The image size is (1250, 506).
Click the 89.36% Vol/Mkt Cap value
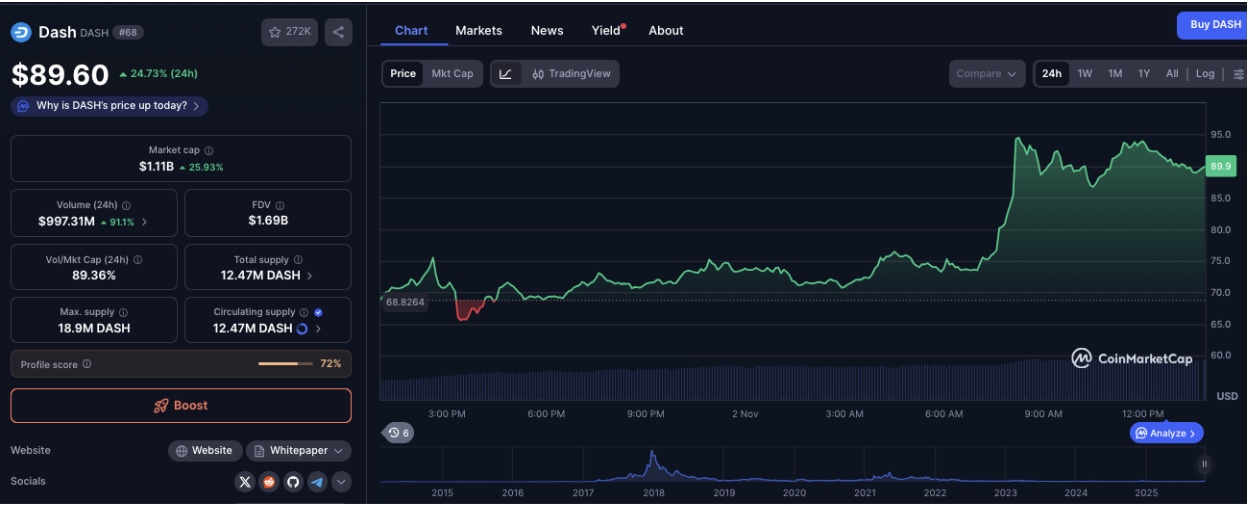(x=94, y=275)
